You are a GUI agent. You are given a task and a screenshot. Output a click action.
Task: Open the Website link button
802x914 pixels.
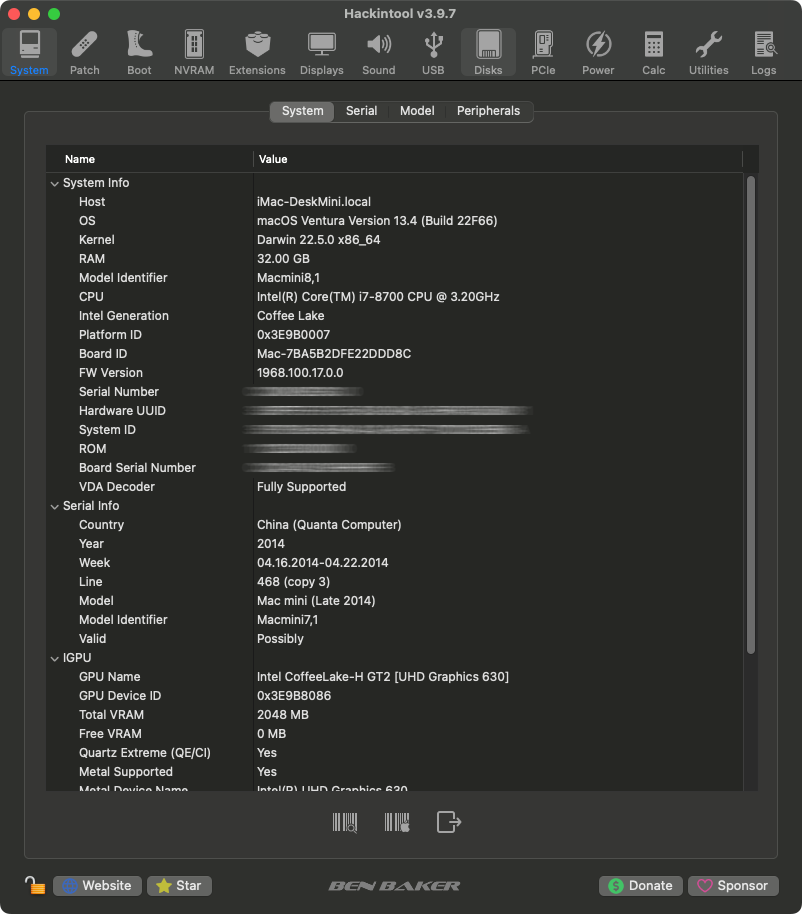coord(97,885)
